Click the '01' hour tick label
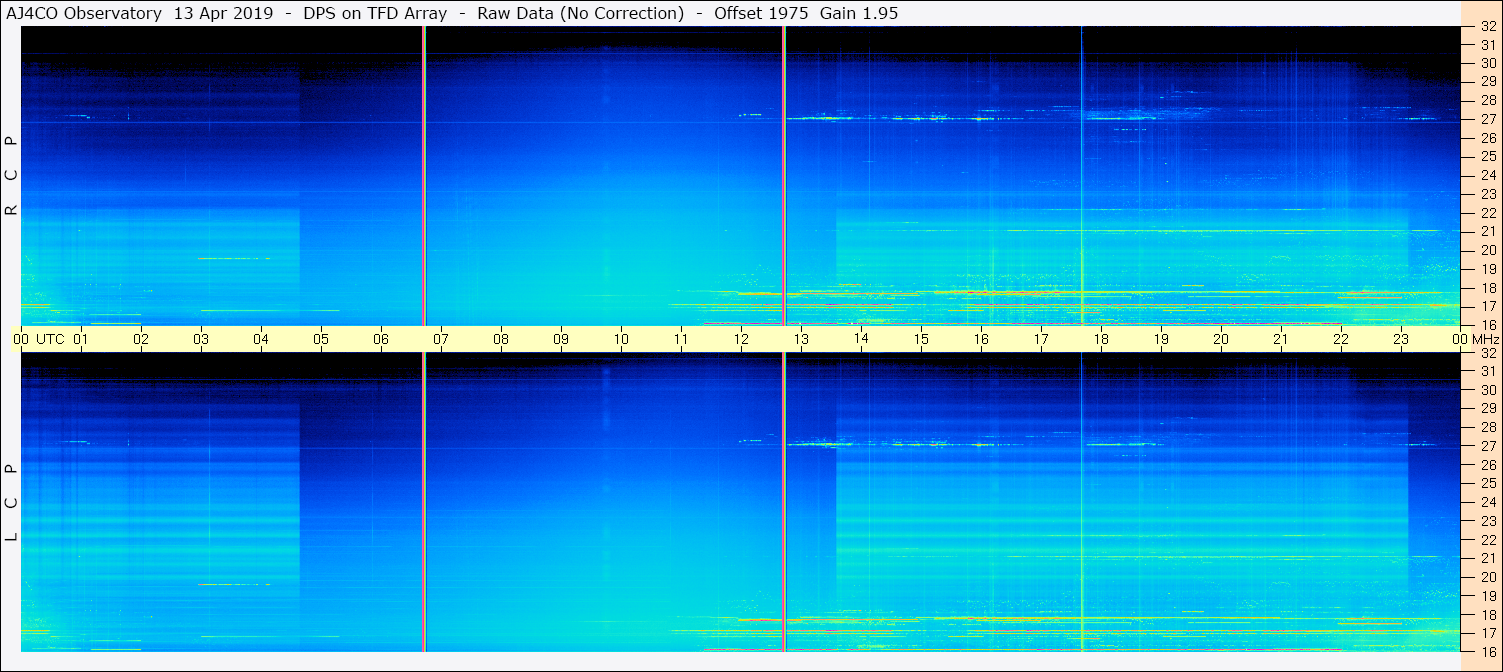This screenshot has width=1503, height=672. [x=81, y=339]
